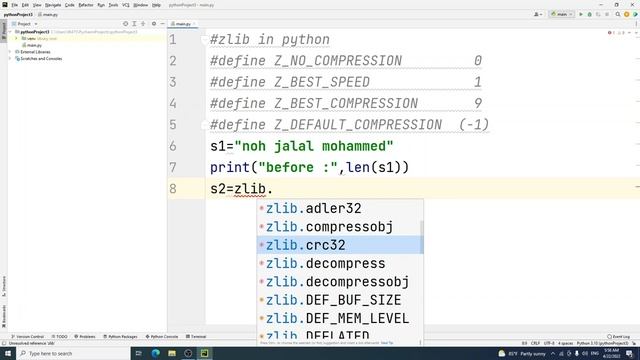Open the Terminal tool window
Screen dimensions: 640x360
(196, 336)
